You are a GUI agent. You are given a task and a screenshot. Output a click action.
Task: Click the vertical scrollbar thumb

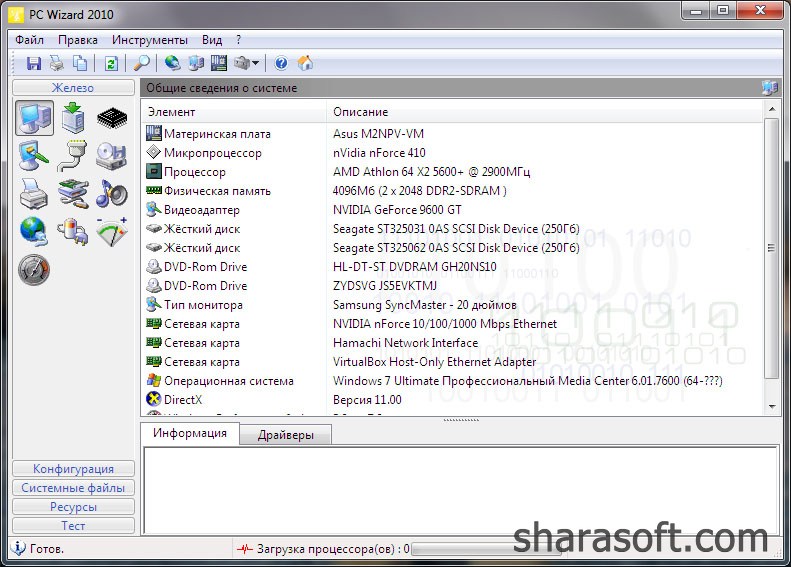pos(771,248)
